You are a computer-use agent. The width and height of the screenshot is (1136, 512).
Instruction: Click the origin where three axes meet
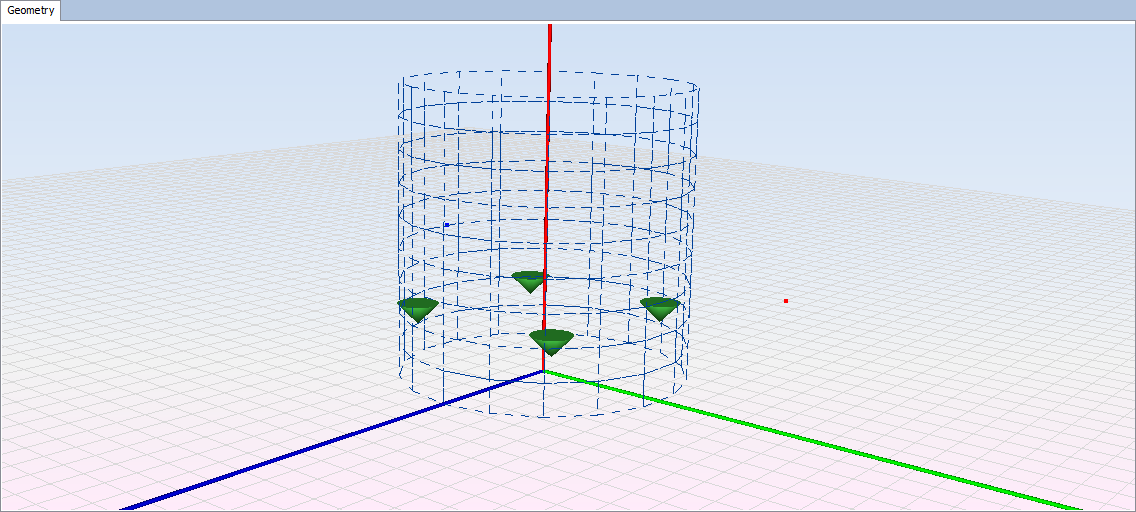(x=544, y=371)
